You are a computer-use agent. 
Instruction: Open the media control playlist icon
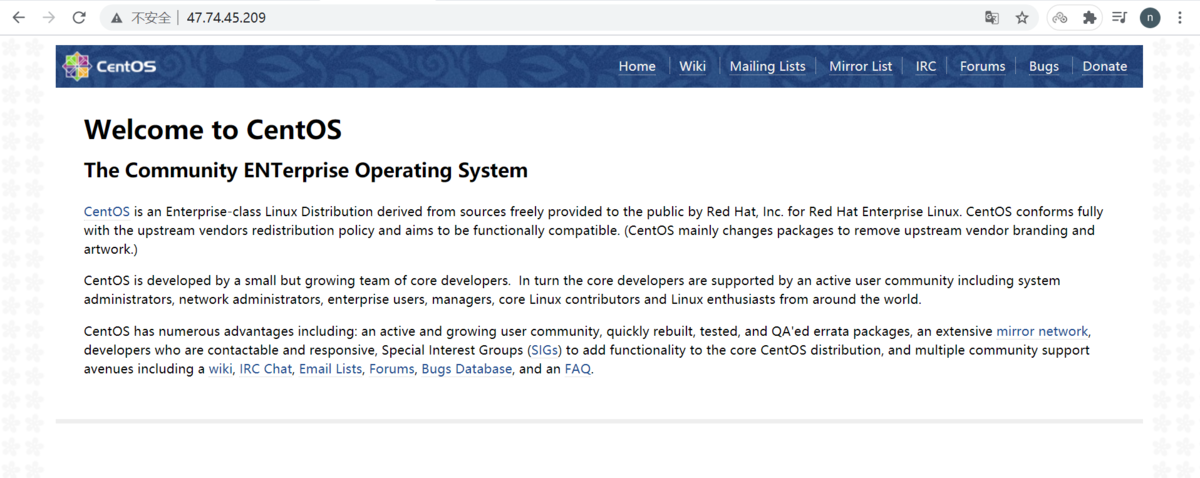pyautogui.click(x=1120, y=18)
